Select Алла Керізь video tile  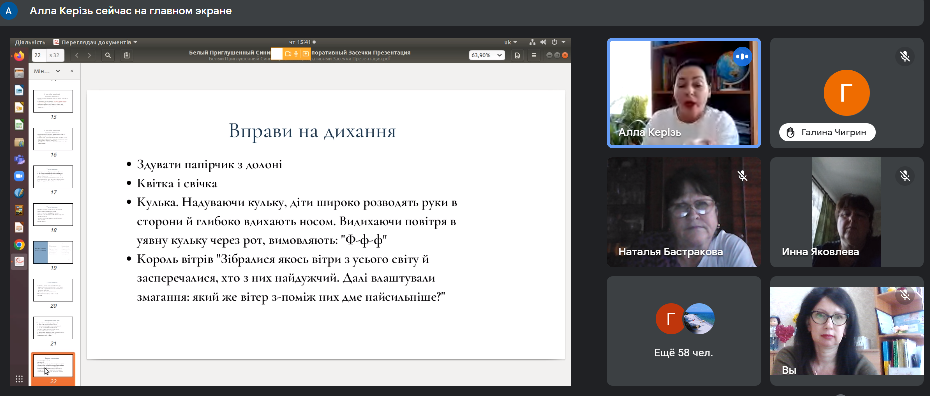[684, 93]
